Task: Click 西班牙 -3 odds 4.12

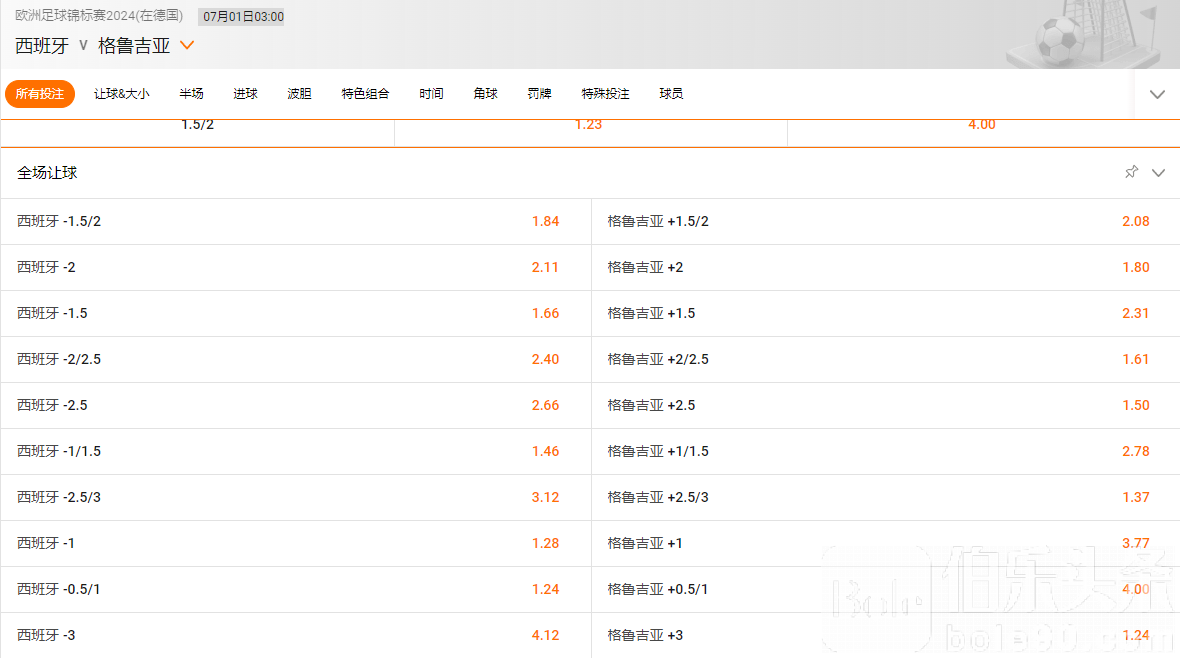Action: coord(545,635)
